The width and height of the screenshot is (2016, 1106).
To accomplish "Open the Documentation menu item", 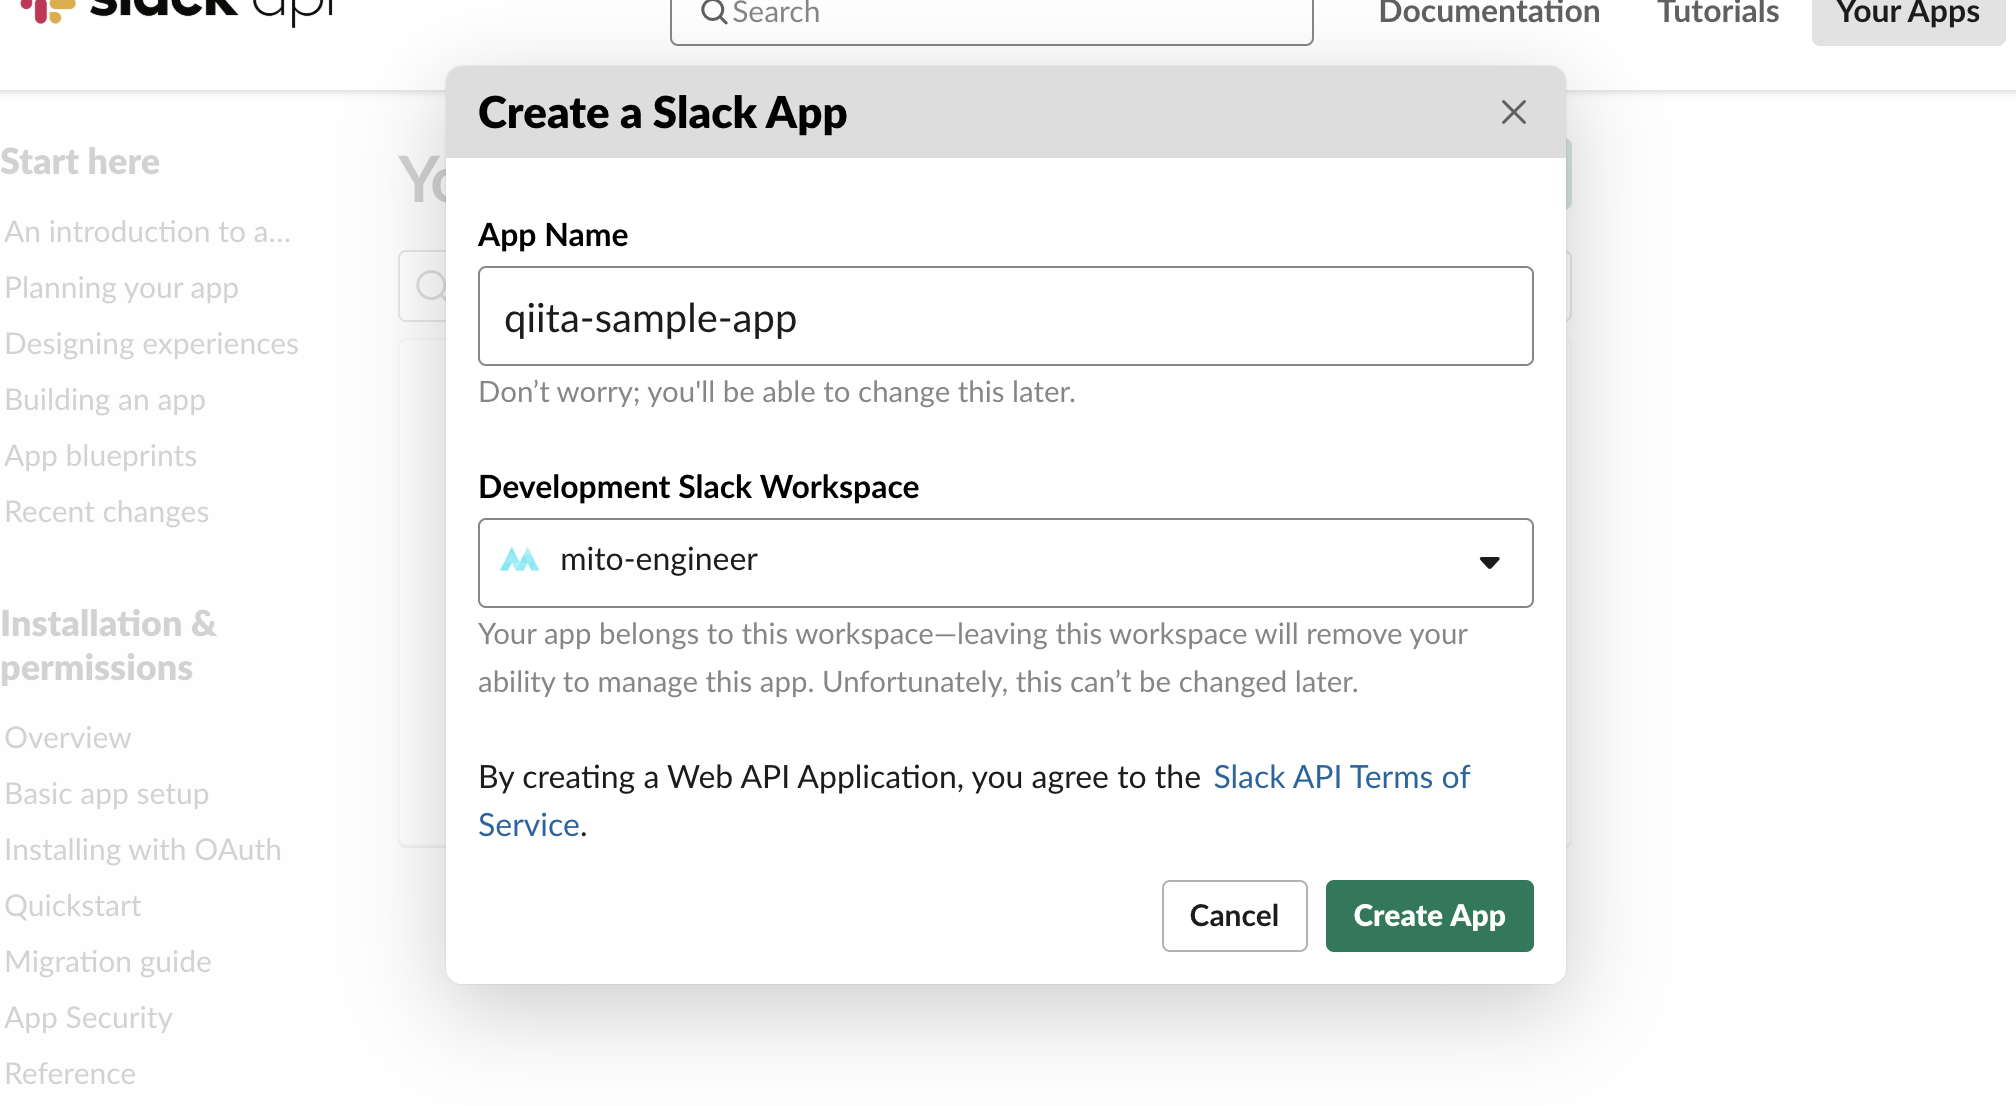I will pos(1488,14).
